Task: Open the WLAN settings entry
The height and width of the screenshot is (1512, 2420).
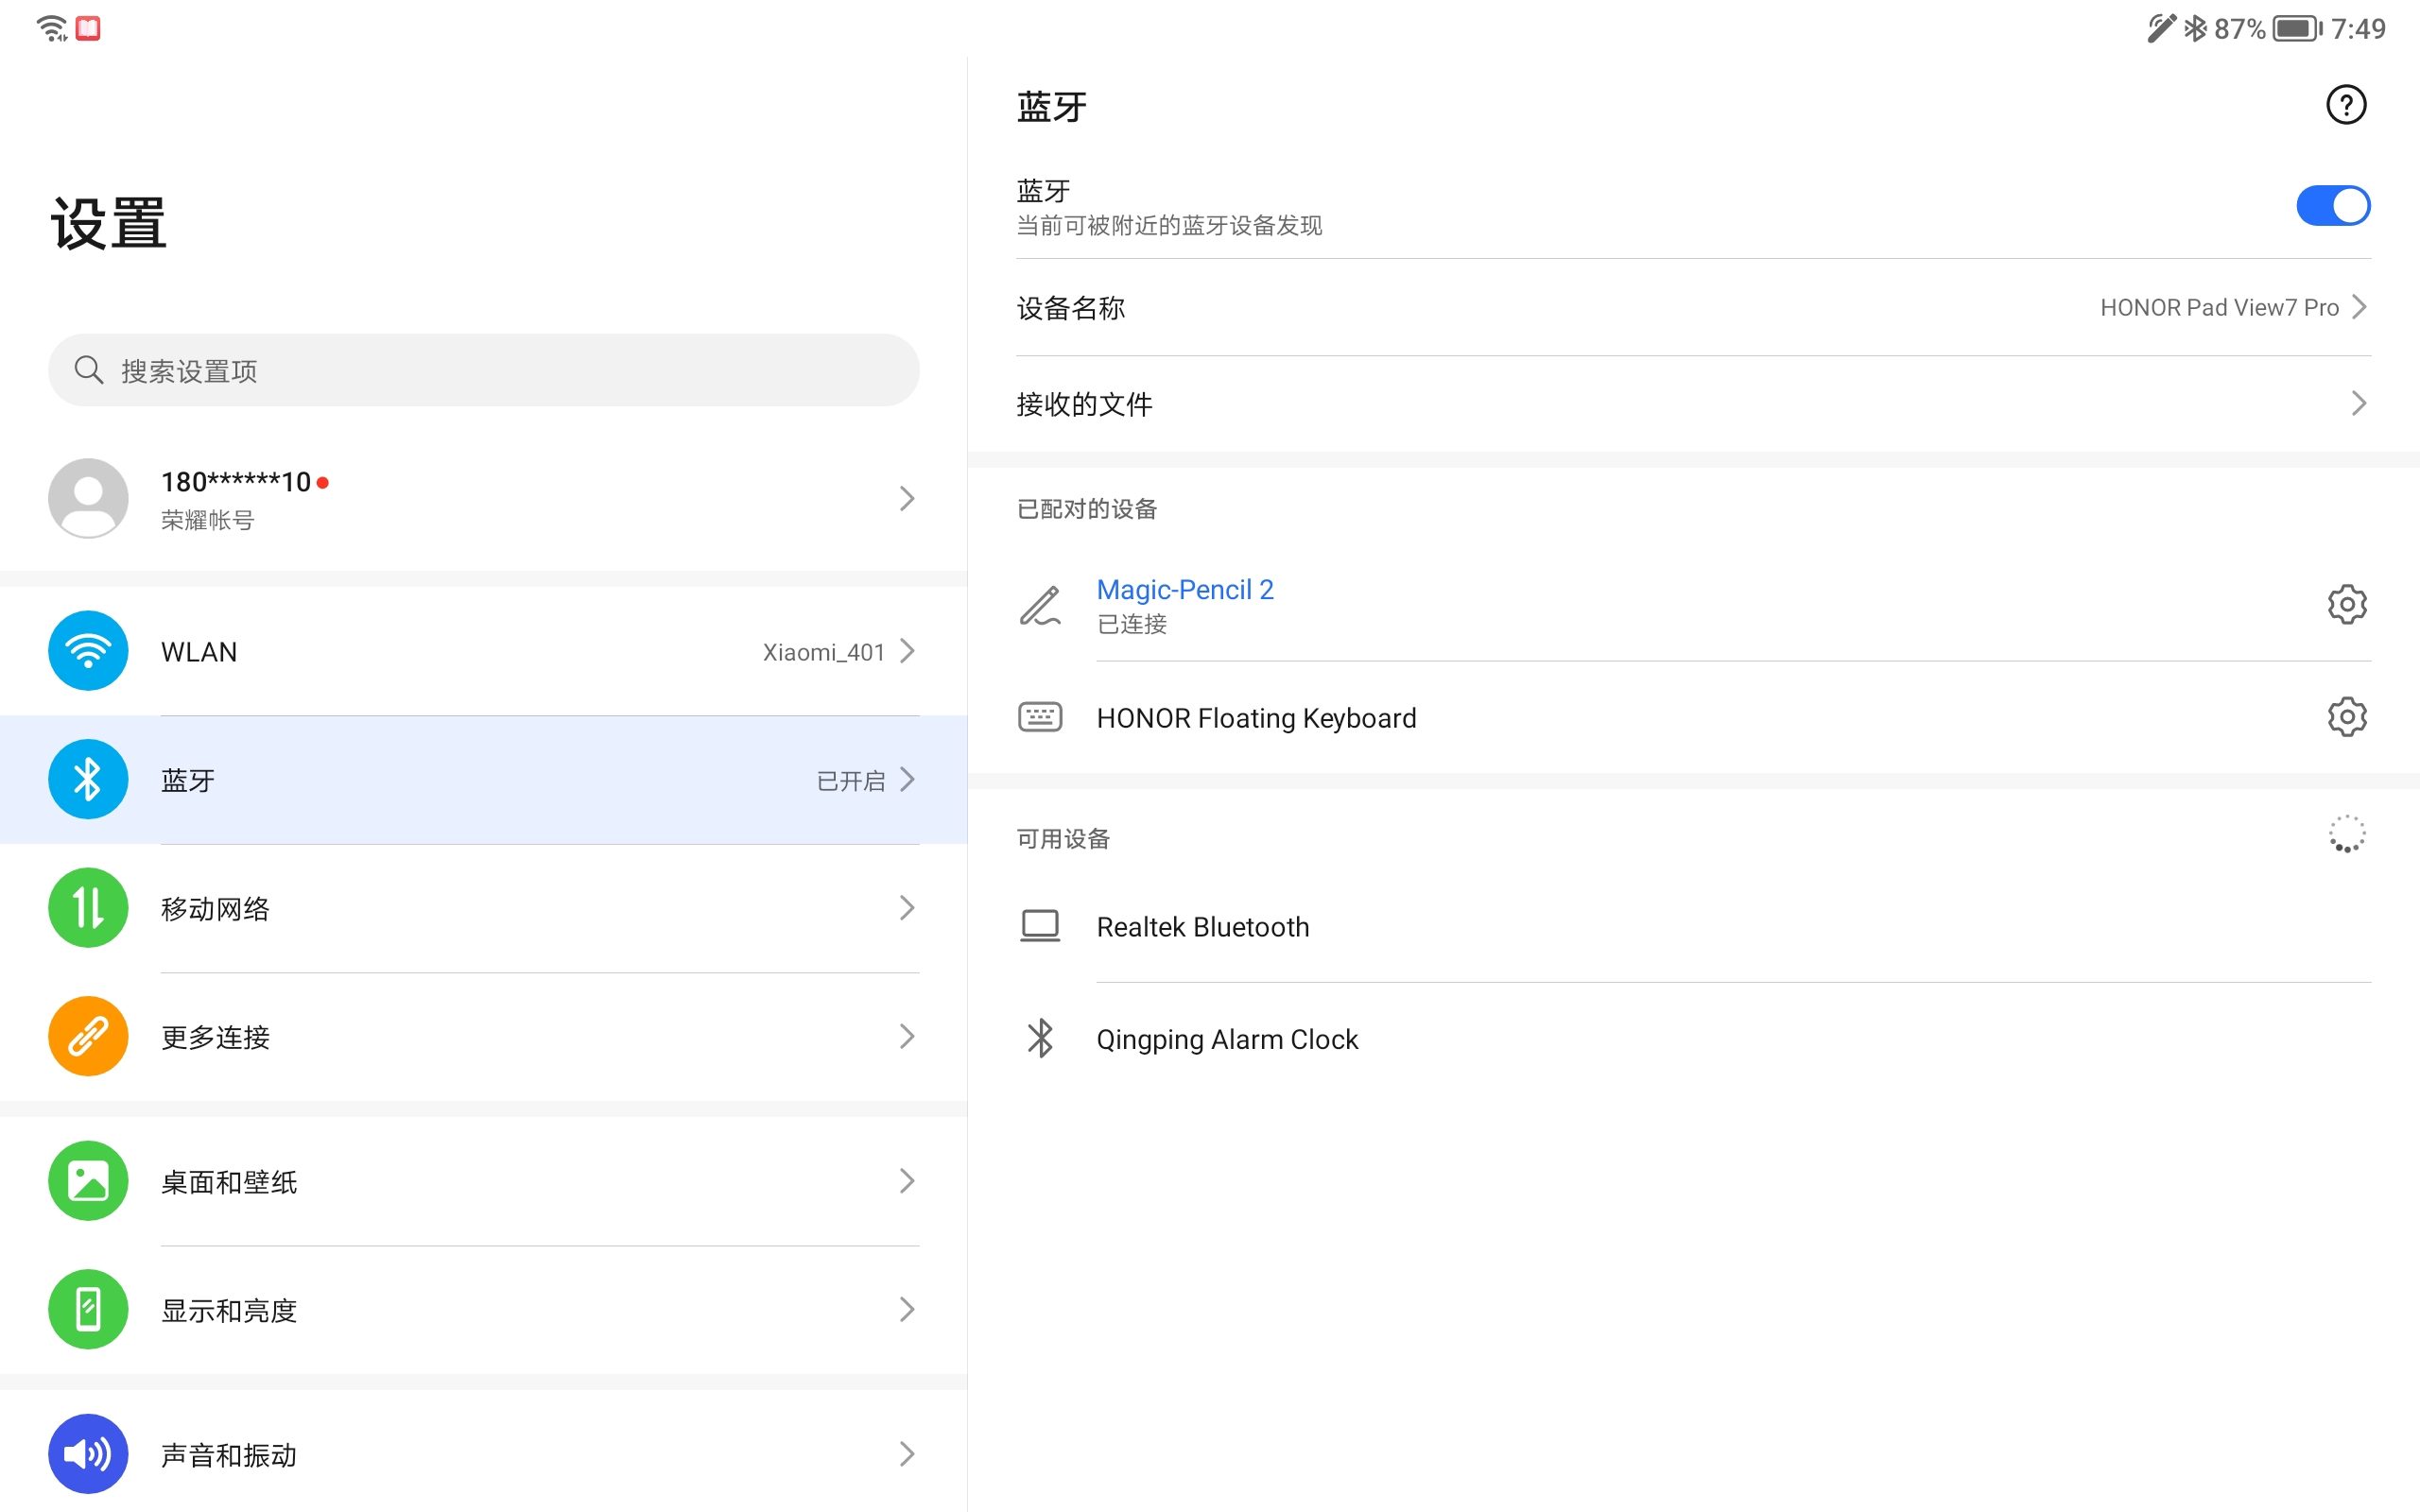Action: [x=483, y=651]
